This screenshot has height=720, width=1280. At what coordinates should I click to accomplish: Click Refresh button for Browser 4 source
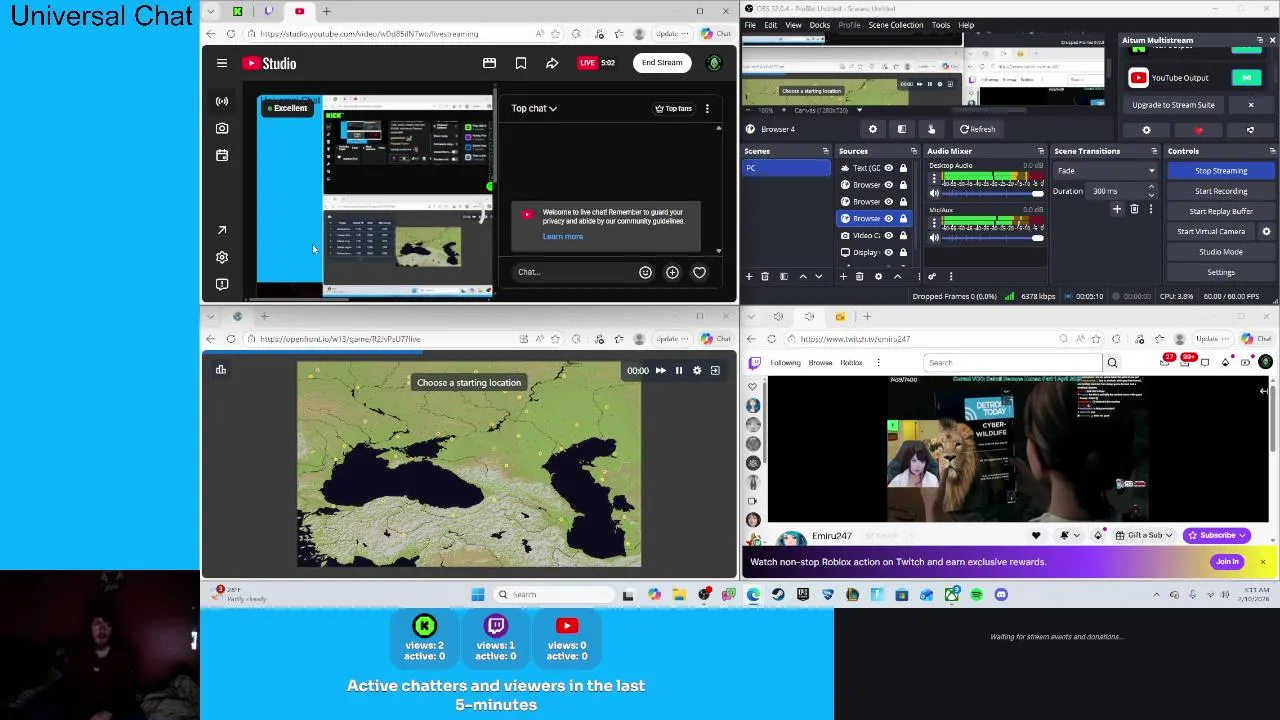point(978,129)
